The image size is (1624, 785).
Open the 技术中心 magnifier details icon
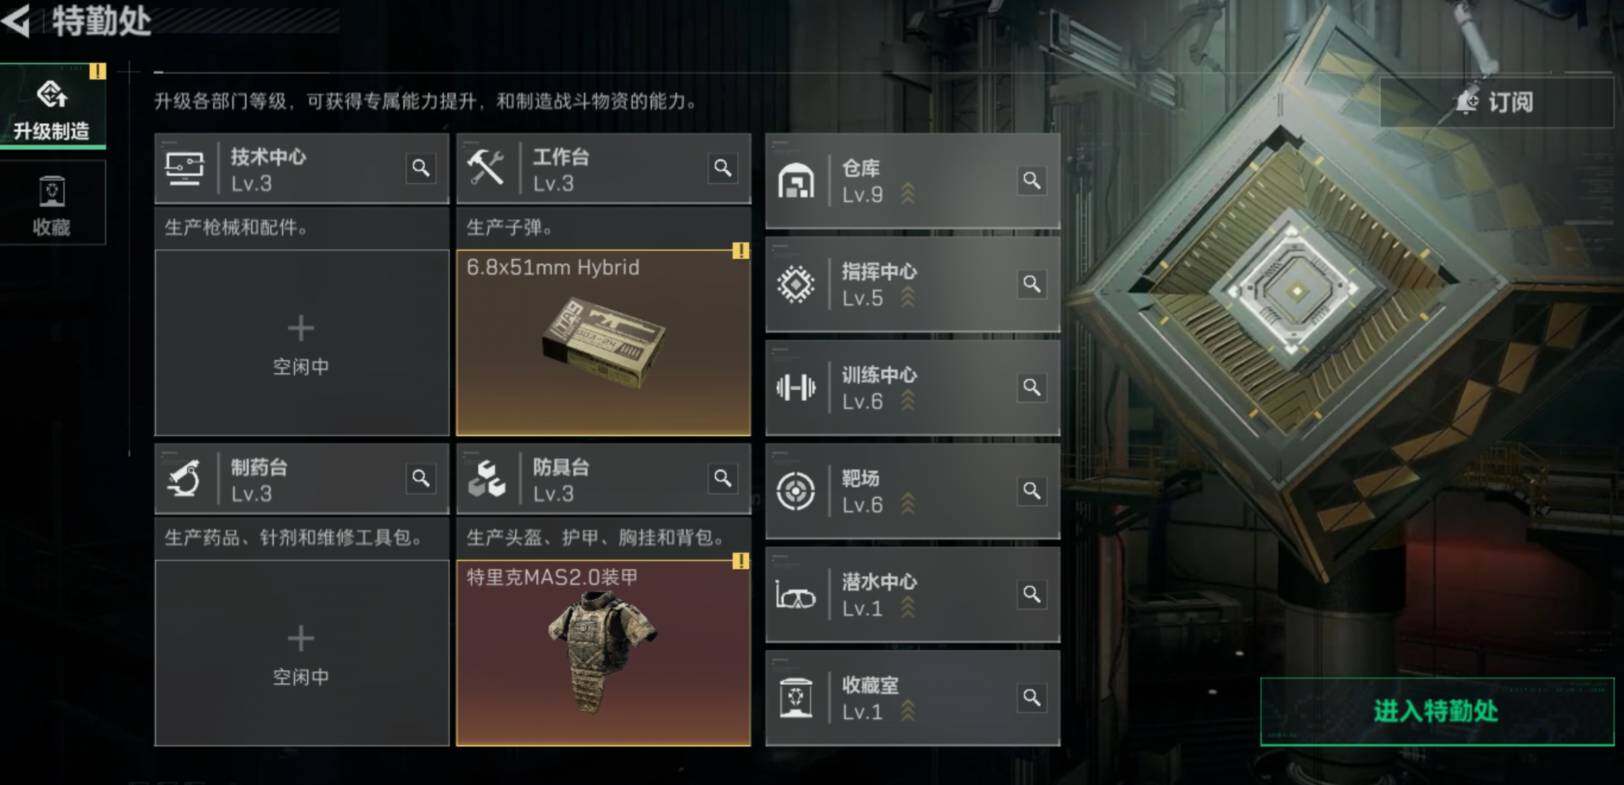click(421, 168)
